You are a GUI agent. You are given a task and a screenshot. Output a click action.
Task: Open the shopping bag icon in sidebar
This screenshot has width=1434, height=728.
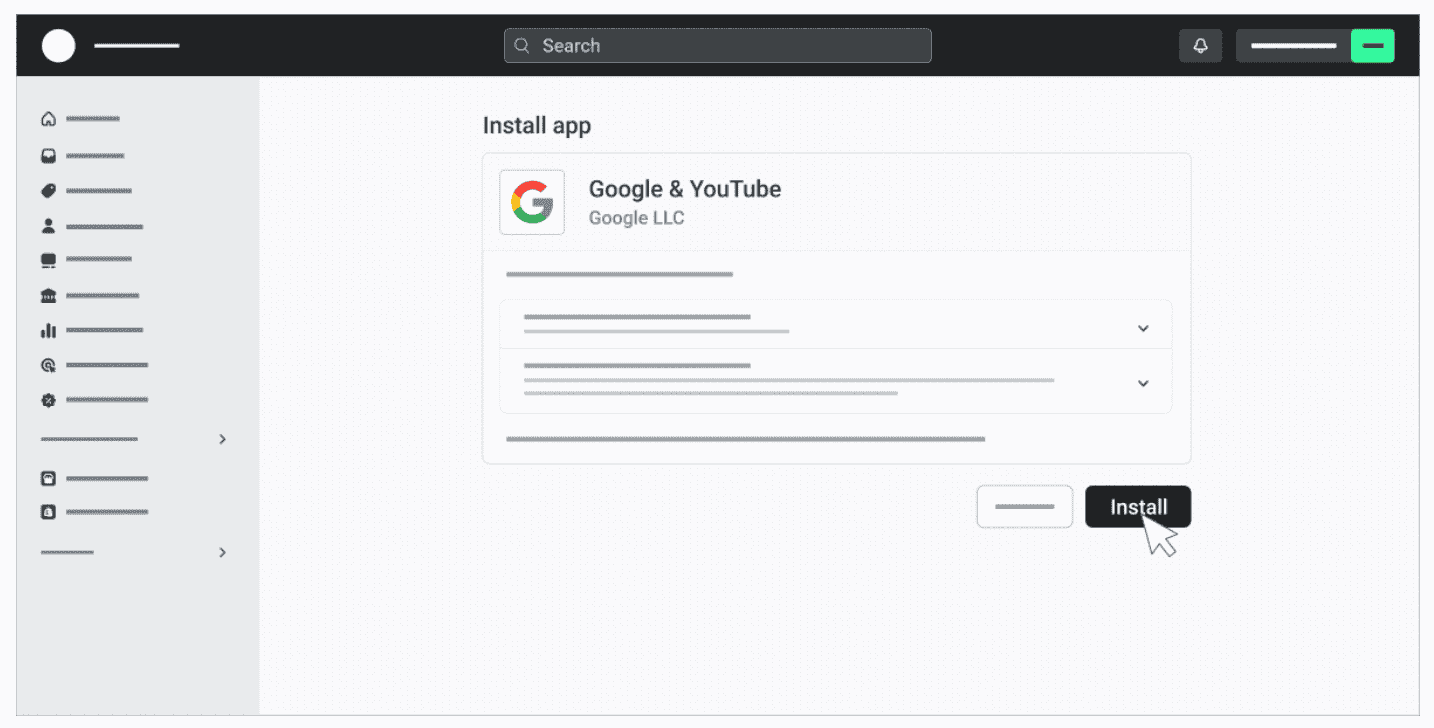point(48,512)
